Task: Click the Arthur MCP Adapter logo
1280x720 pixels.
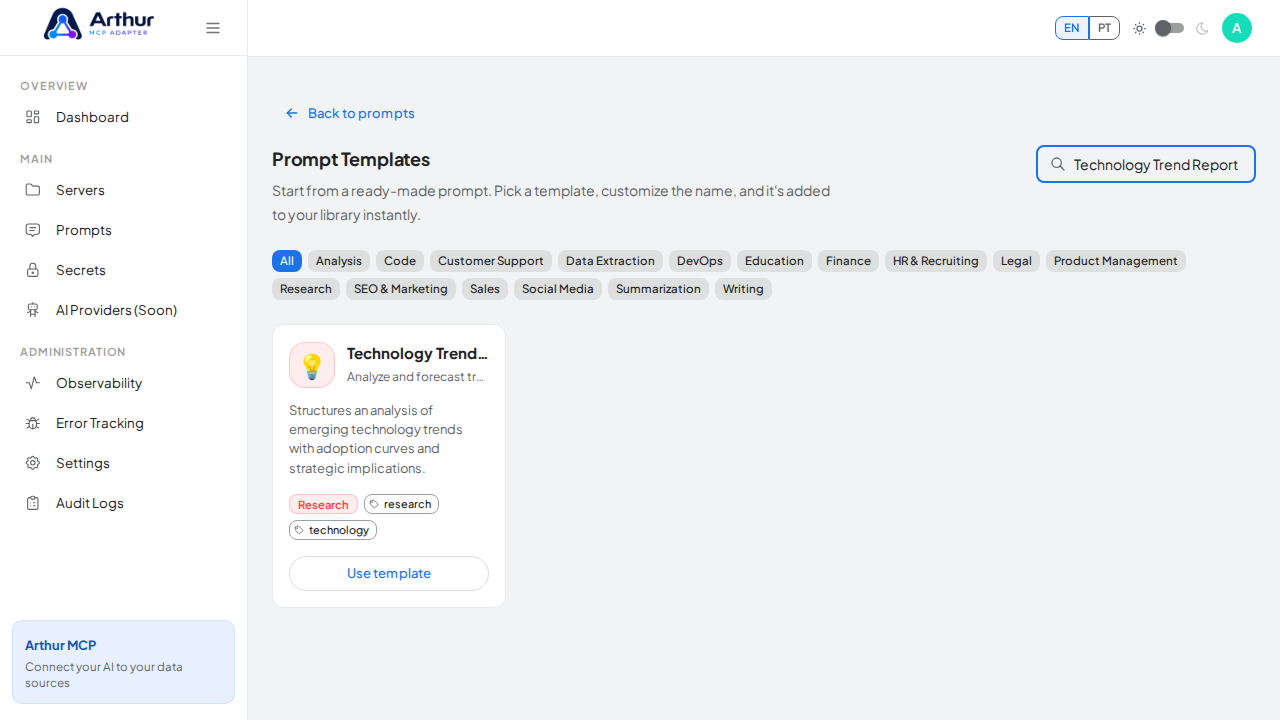Action: pos(99,24)
